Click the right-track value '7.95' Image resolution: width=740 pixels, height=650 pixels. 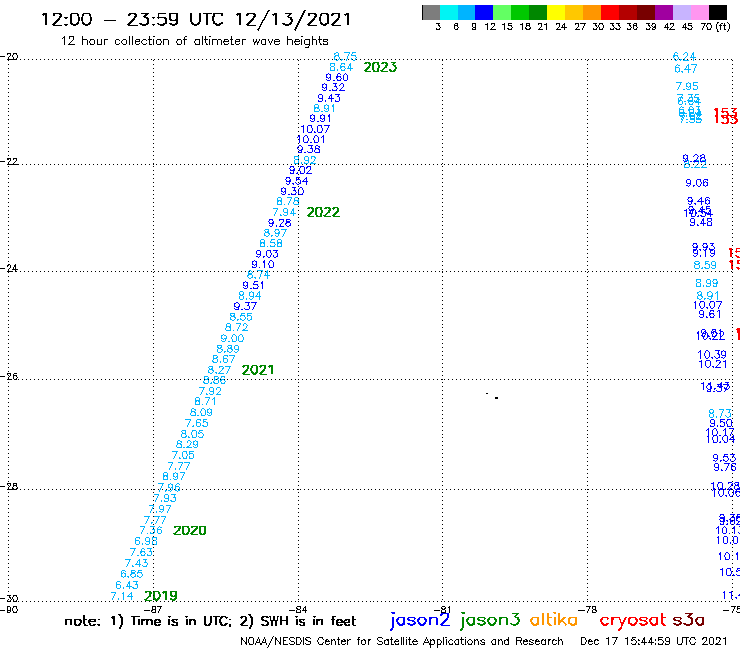(x=687, y=86)
